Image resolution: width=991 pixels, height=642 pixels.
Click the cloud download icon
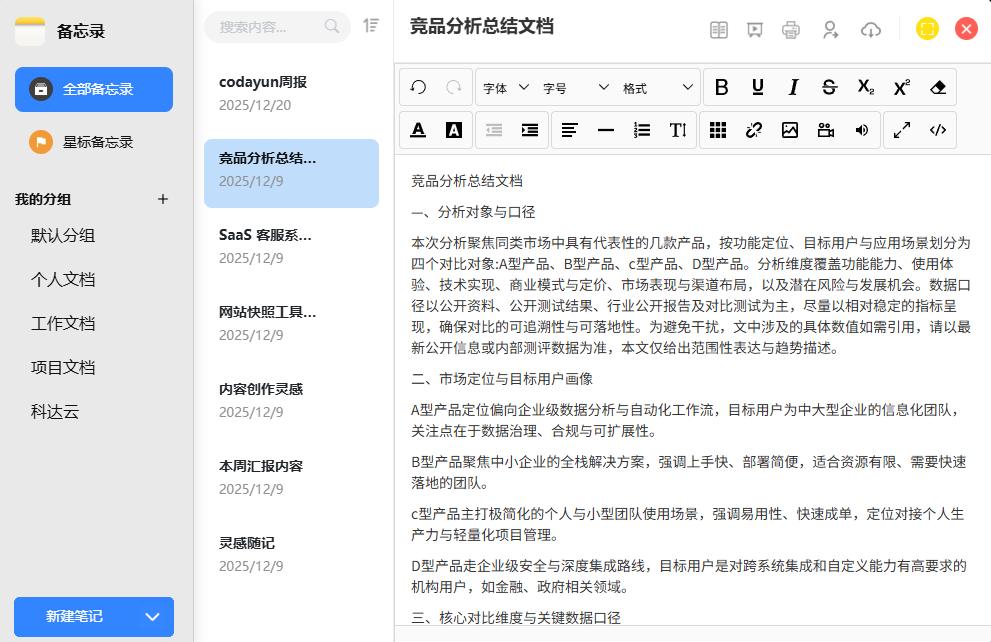point(870,29)
